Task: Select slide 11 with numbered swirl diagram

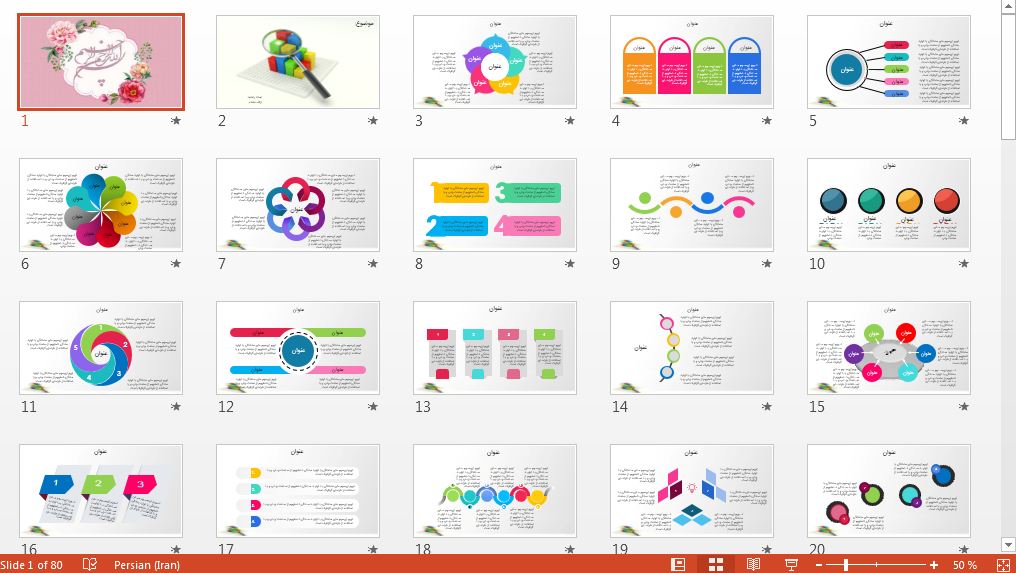Action: (x=101, y=348)
